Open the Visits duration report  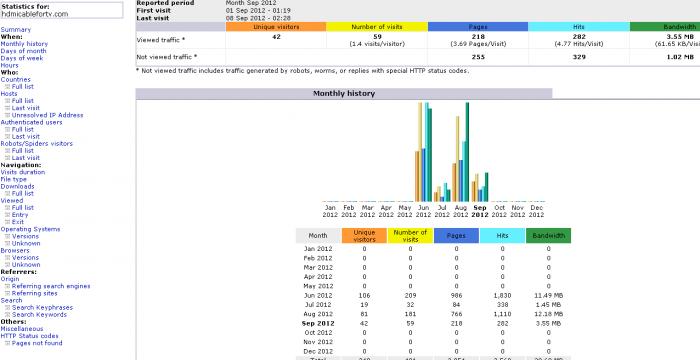tap(23, 172)
